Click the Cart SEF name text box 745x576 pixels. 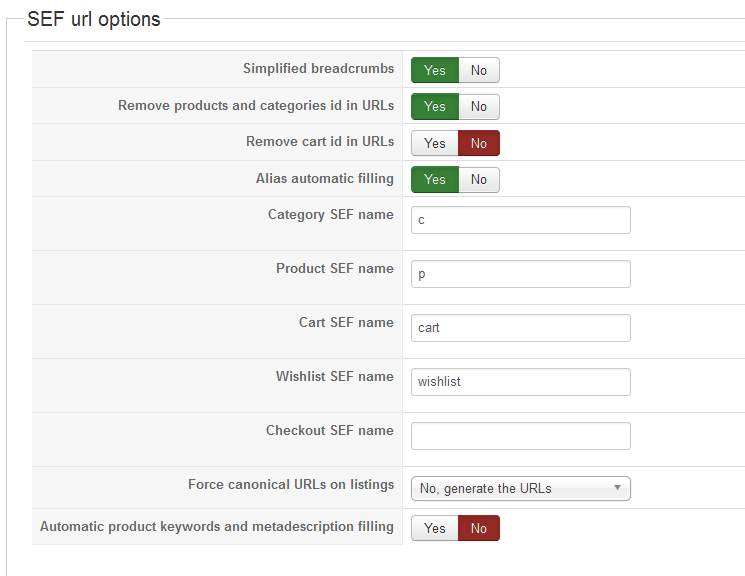click(x=520, y=328)
